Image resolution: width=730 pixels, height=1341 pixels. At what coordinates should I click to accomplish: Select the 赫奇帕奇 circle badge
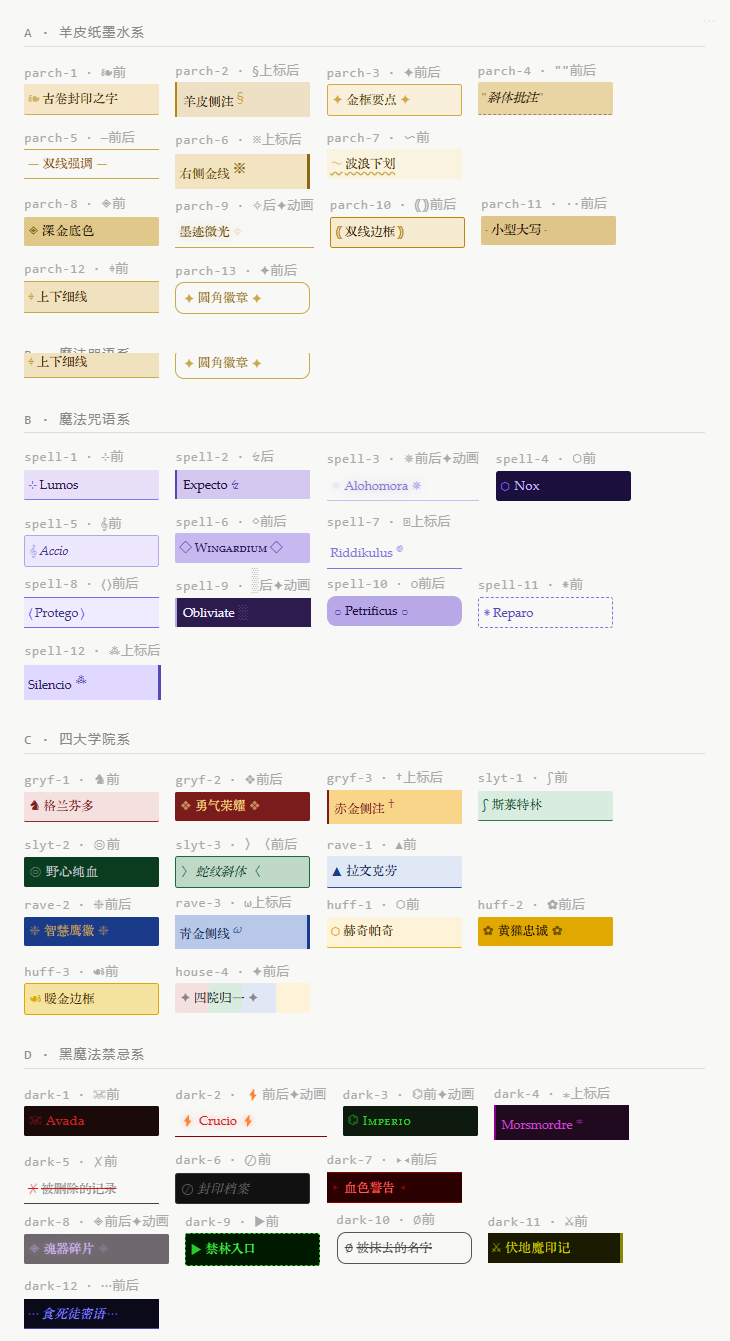click(x=394, y=931)
